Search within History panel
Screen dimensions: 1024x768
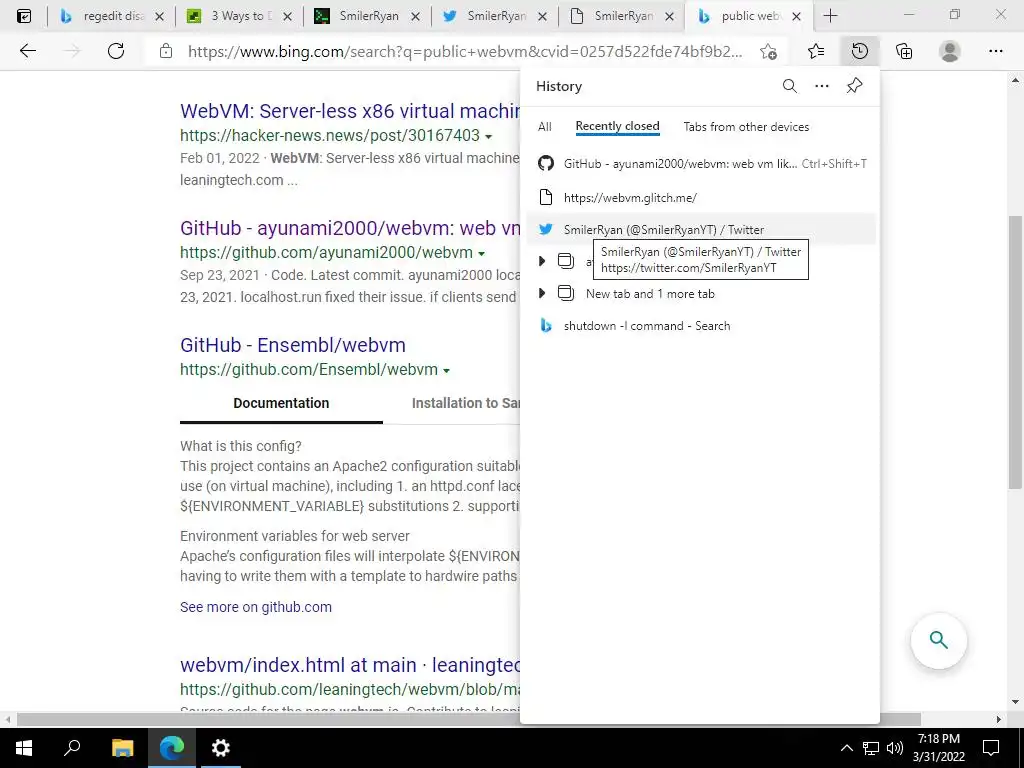[790, 86]
